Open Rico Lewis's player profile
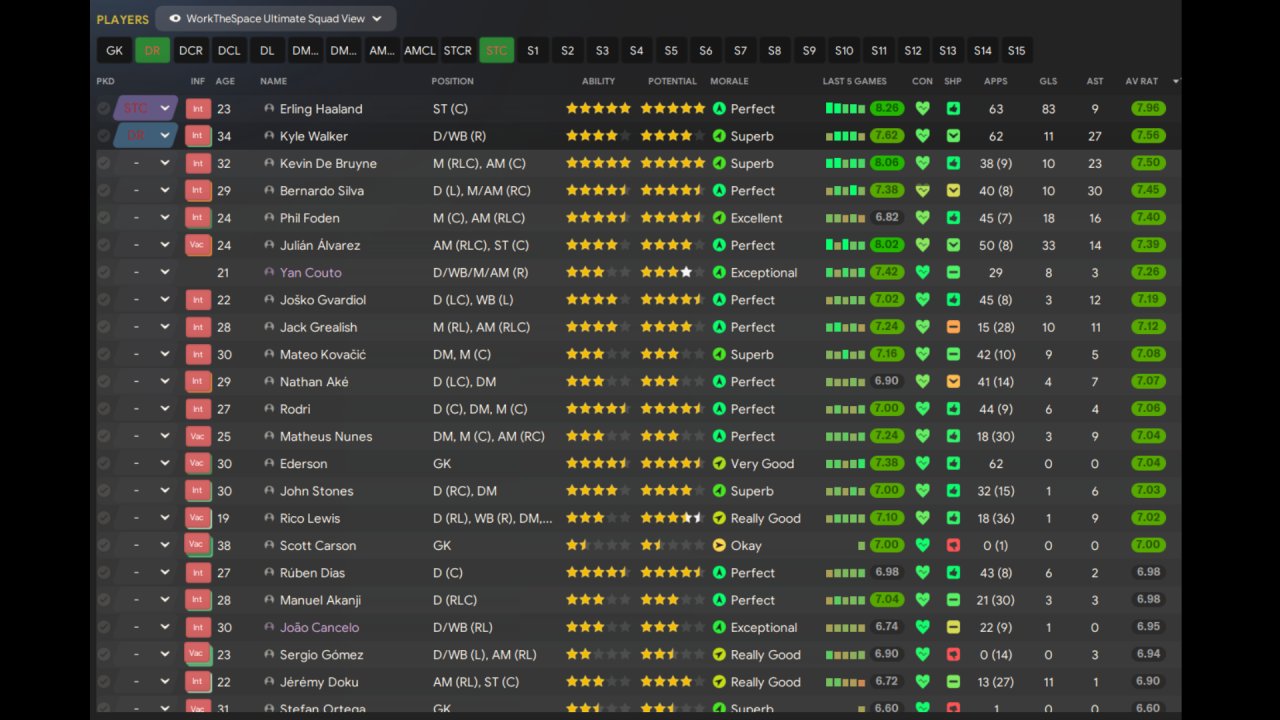Screen dimensions: 1280x720 [x=310, y=518]
